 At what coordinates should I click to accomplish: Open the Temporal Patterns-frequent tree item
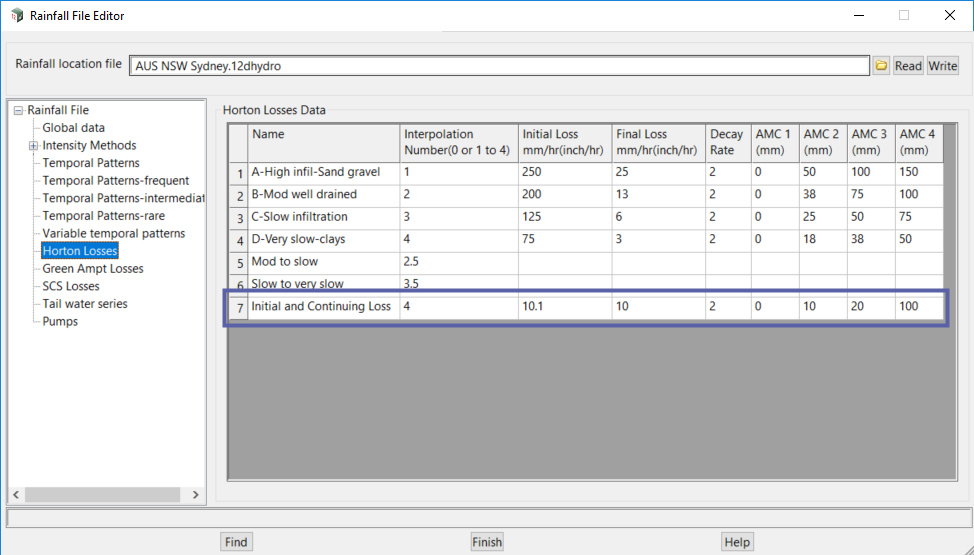115,181
